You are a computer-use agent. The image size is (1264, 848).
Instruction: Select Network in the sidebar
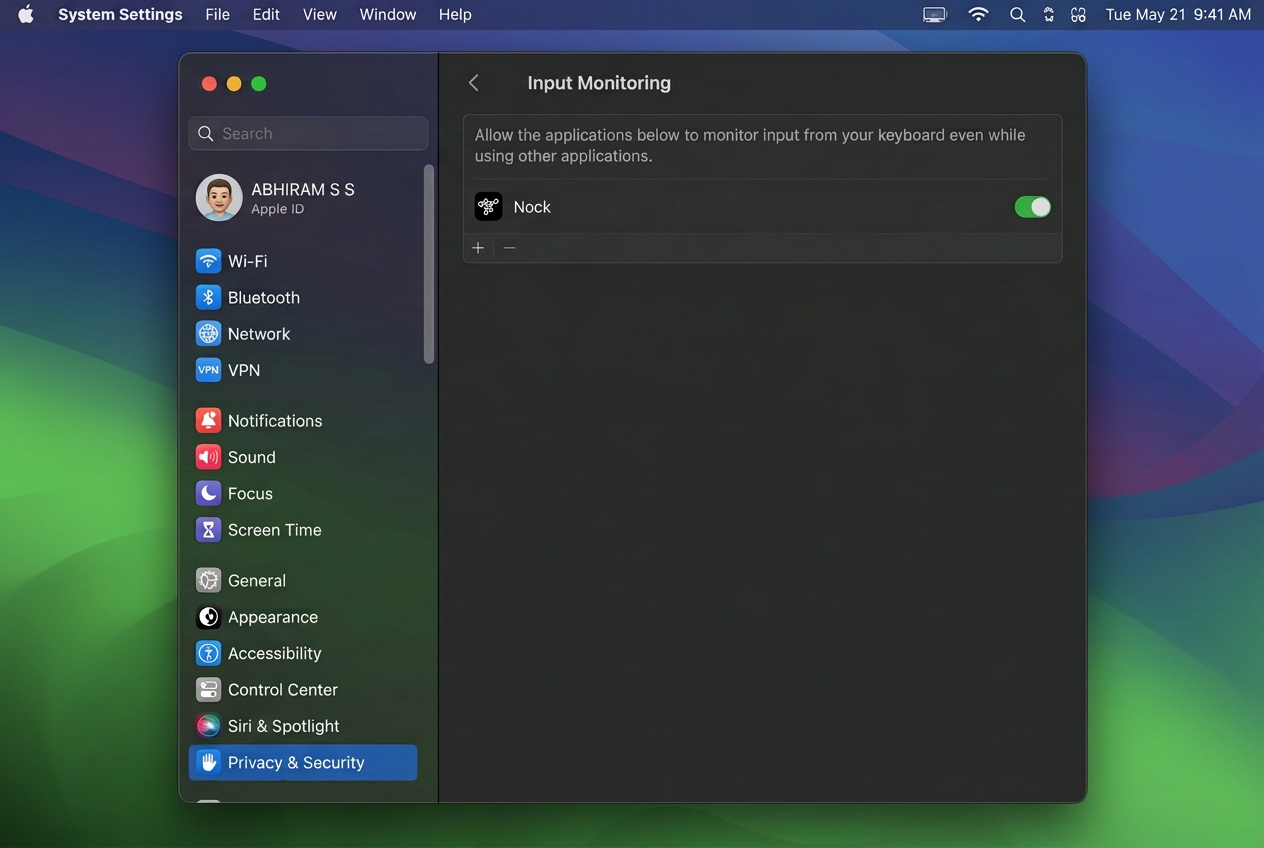point(302,334)
